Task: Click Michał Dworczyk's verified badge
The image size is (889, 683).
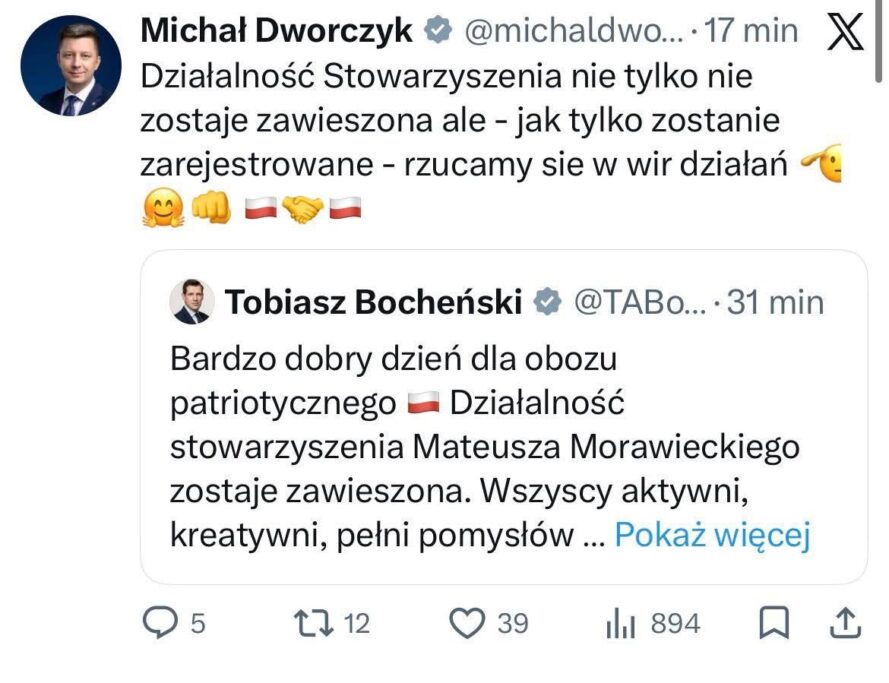Action: tap(436, 32)
